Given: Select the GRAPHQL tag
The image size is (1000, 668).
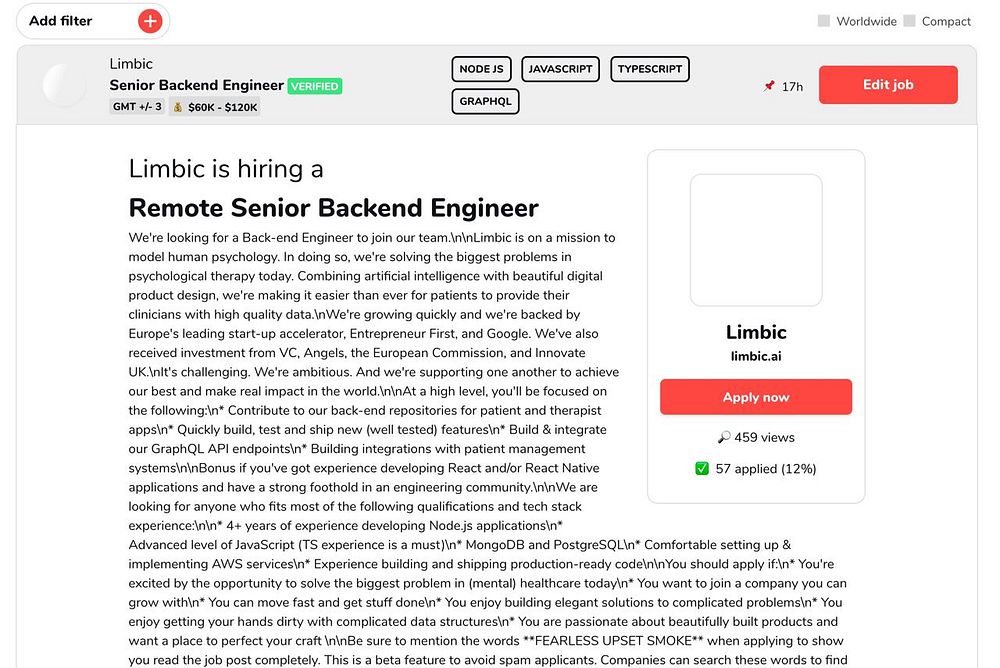Looking at the screenshot, I should point(485,101).
